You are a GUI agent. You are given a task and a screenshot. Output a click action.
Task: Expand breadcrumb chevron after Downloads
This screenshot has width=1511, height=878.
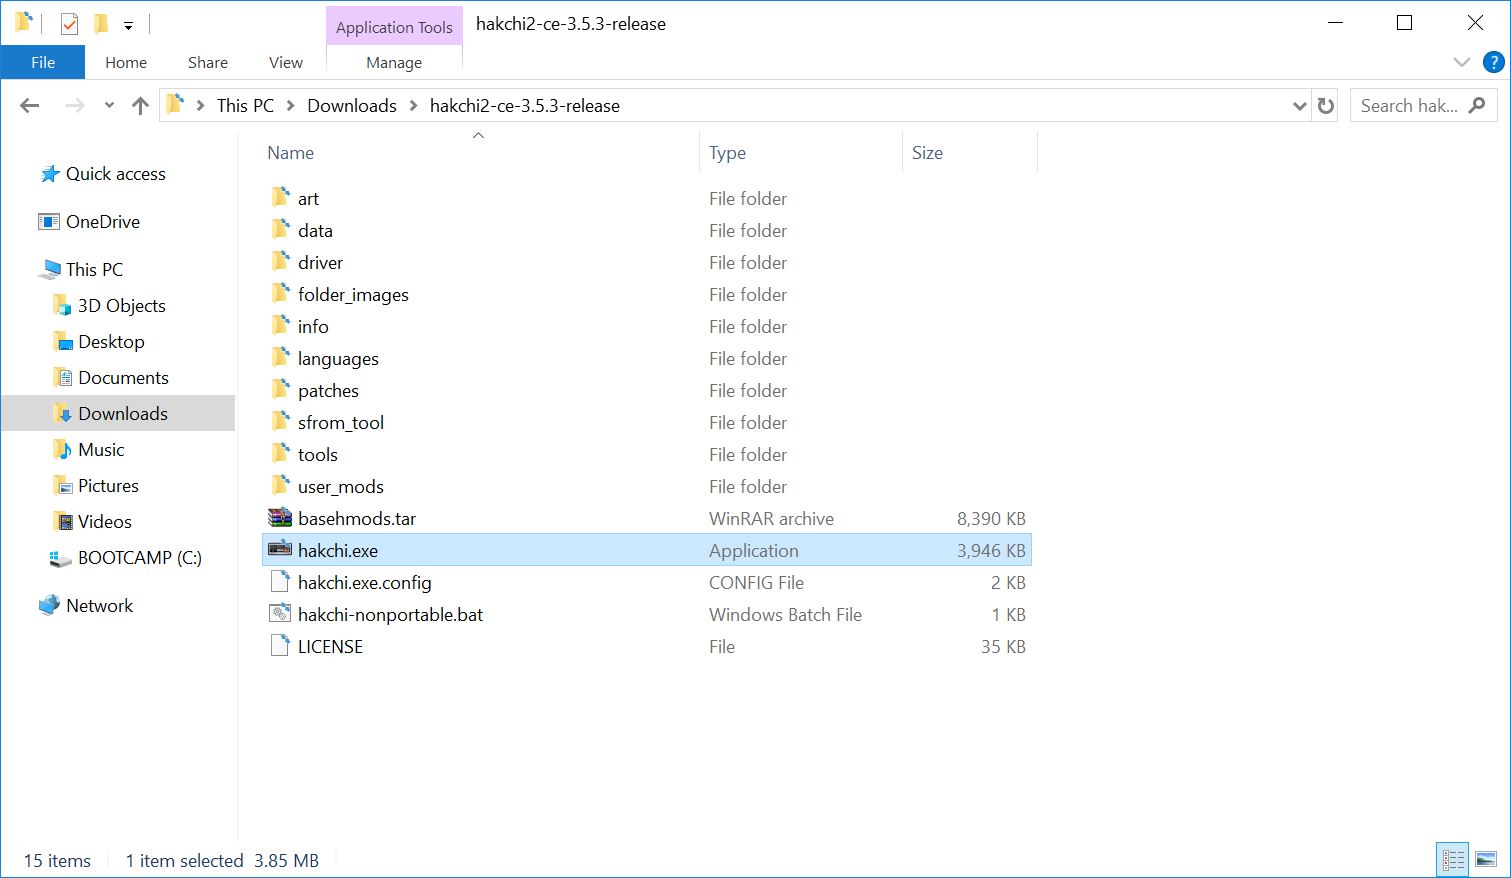point(413,106)
